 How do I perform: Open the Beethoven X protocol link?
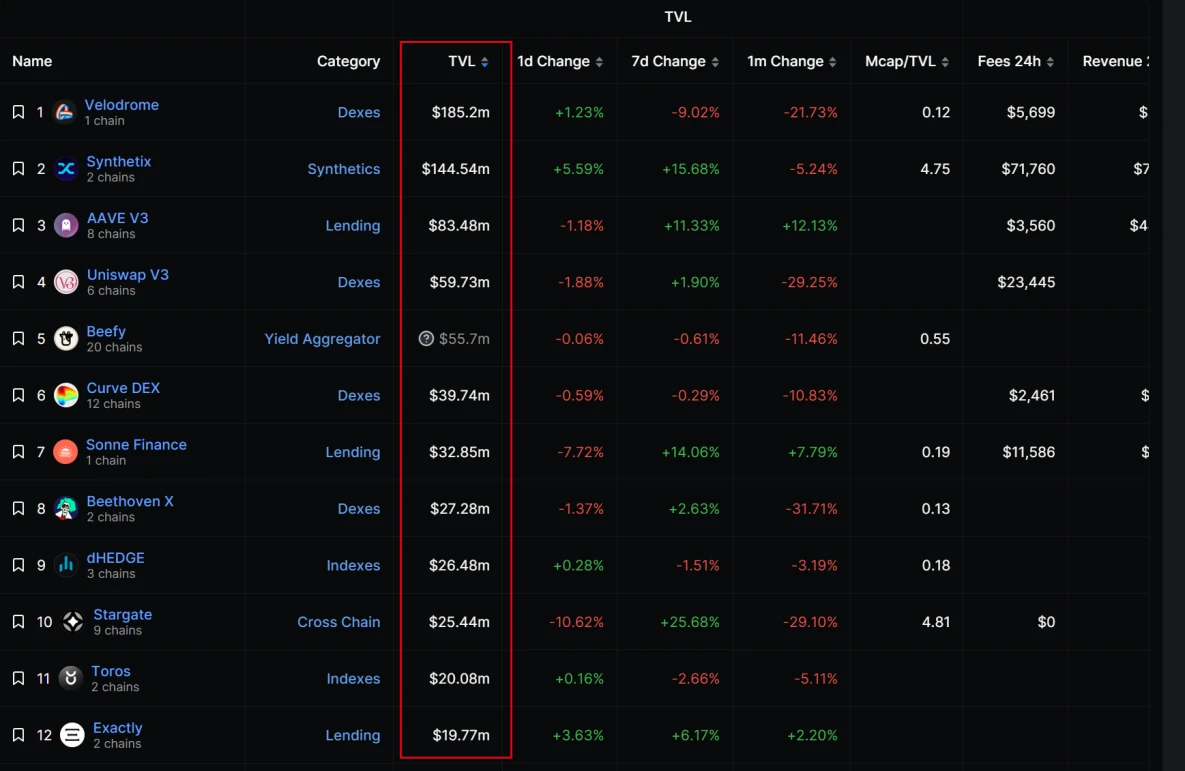[x=130, y=501]
